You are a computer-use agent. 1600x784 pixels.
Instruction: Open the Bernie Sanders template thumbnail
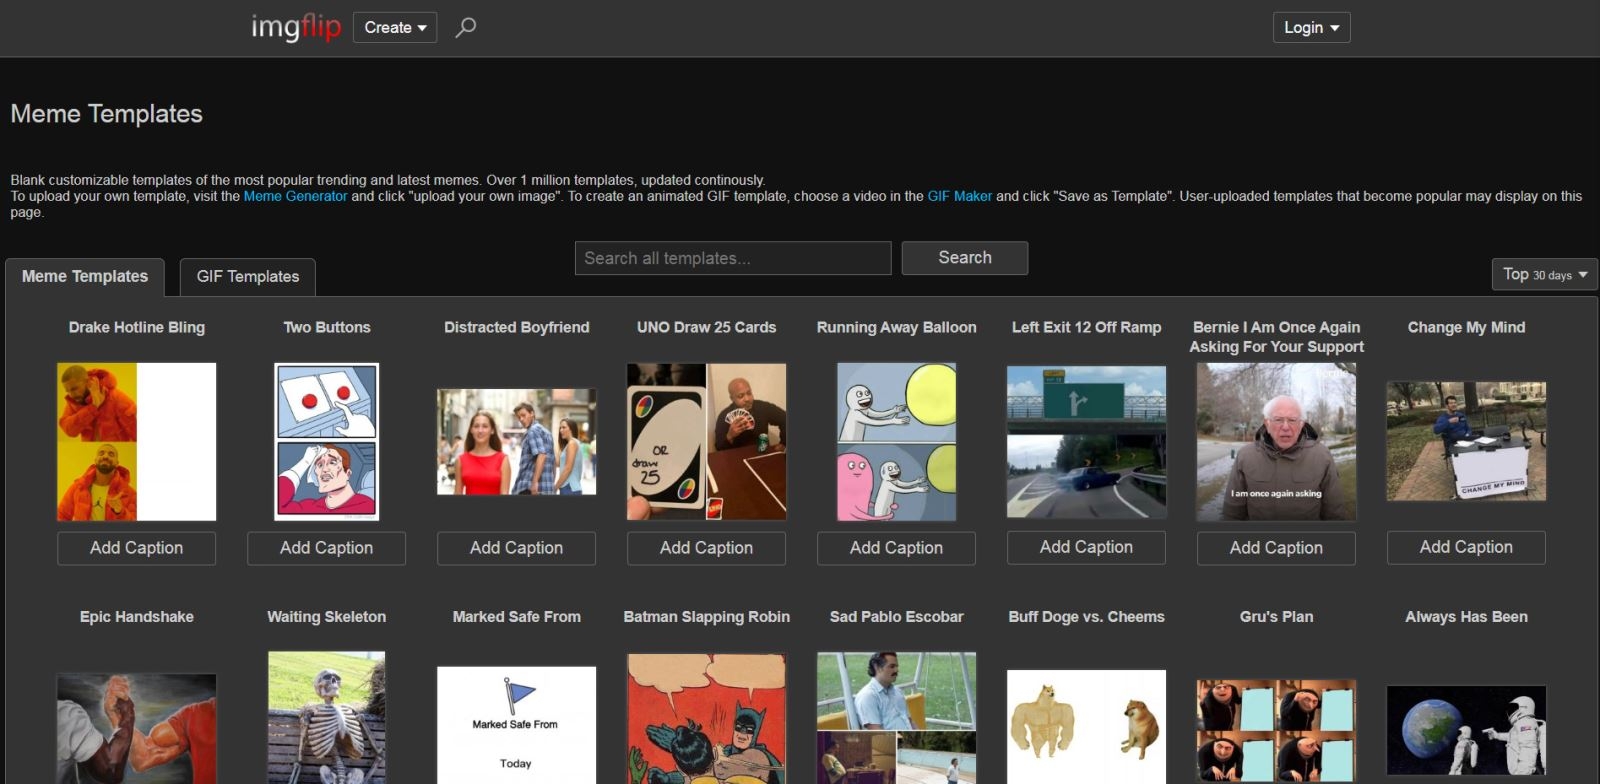point(1277,441)
